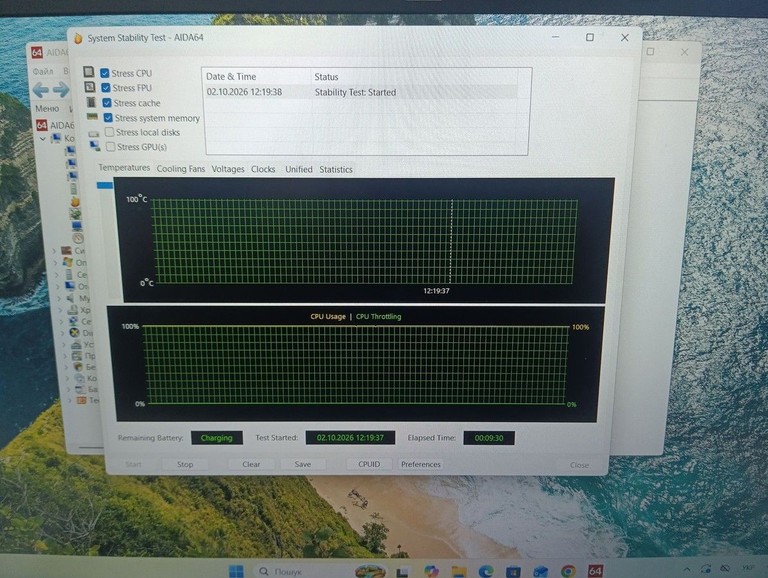Click the Clear button
Image resolution: width=768 pixels, height=578 pixels.
pyautogui.click(x=251, y=464)
